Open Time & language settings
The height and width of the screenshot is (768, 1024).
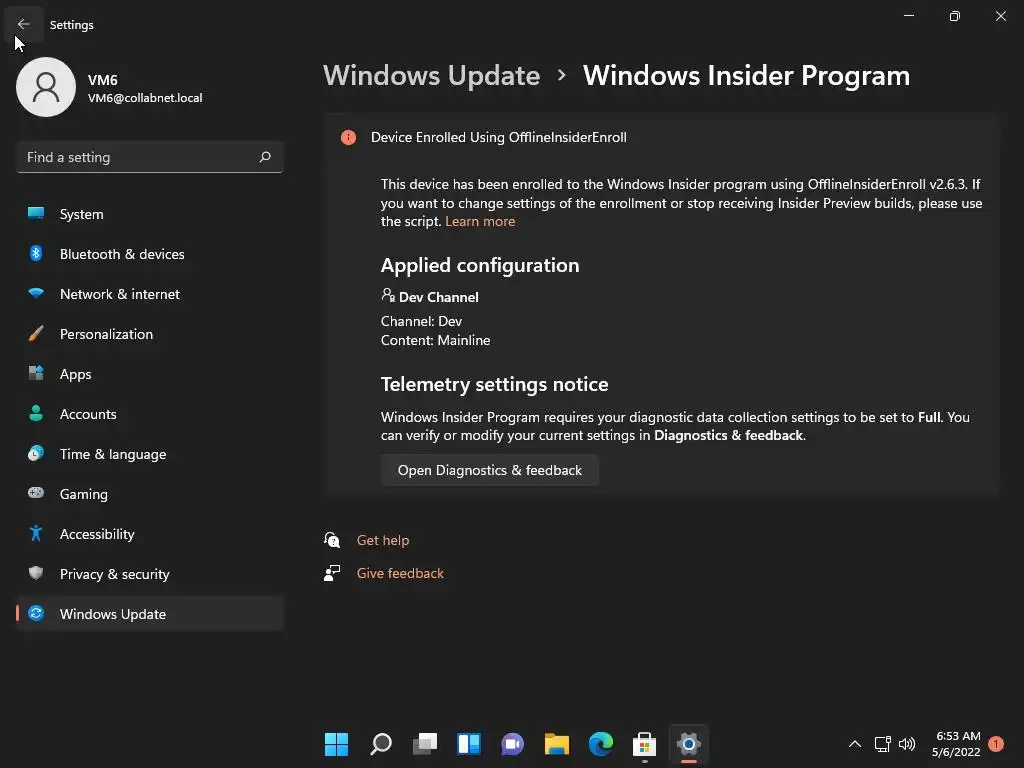pos(150,454)
